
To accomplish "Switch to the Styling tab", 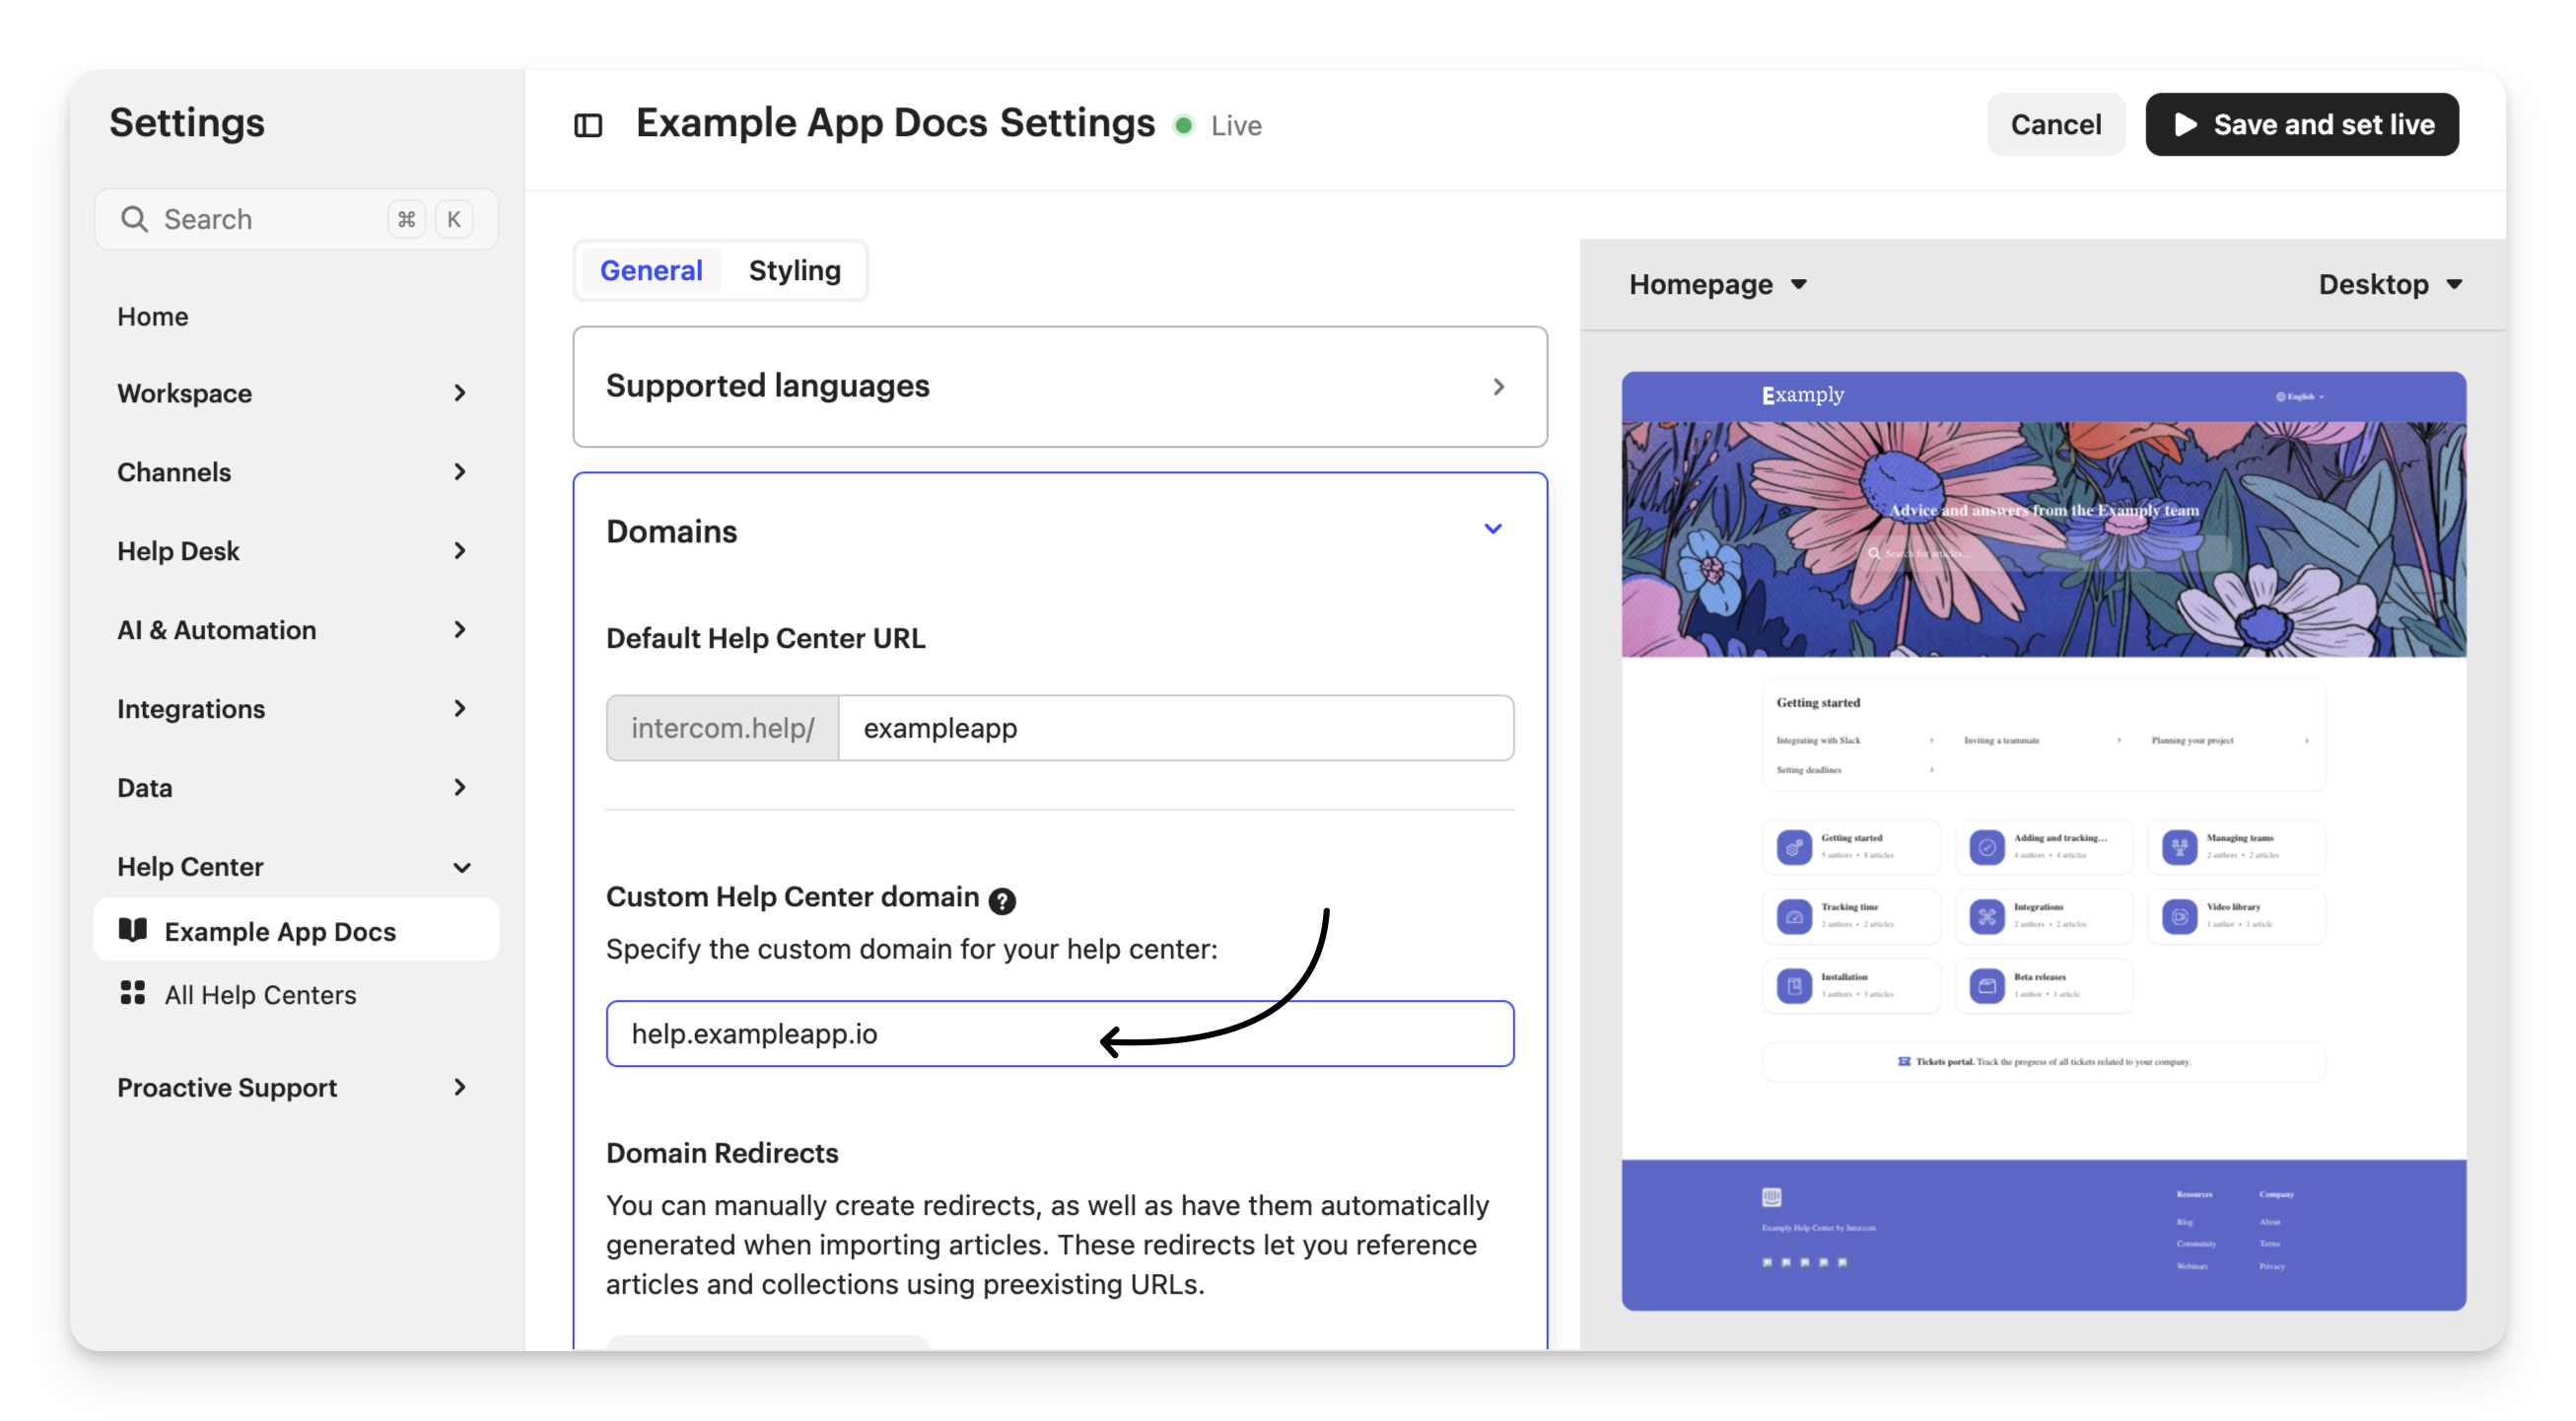I will pos(794,271).
